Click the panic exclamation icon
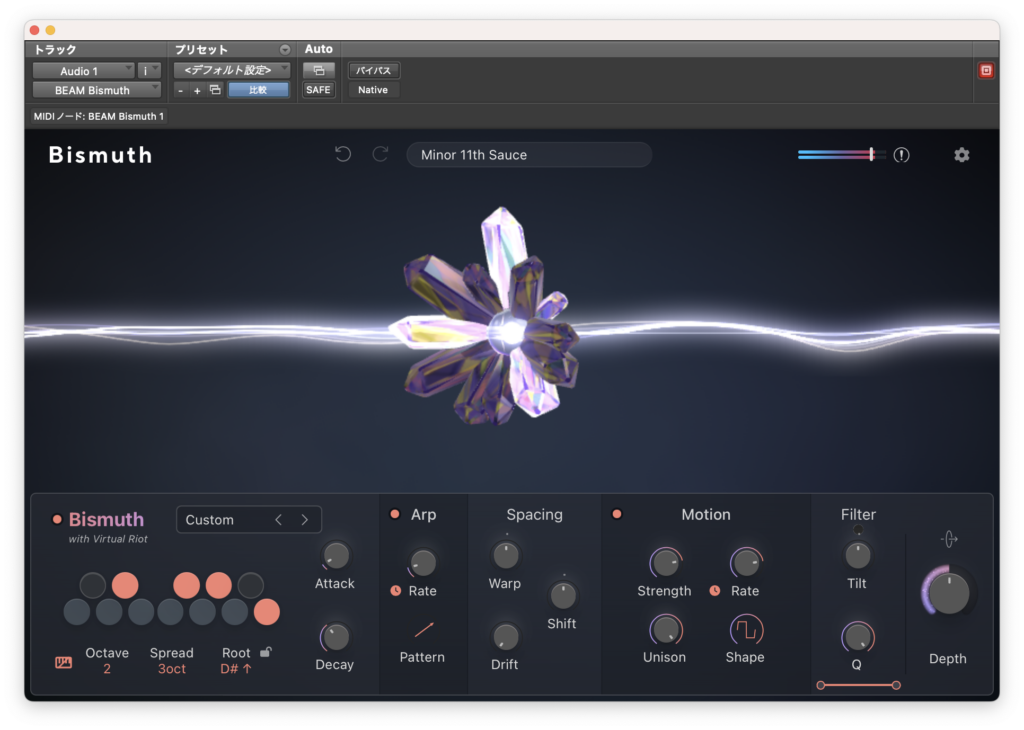The width and height of the screenshot is (1024, 730). coord(901,155)
